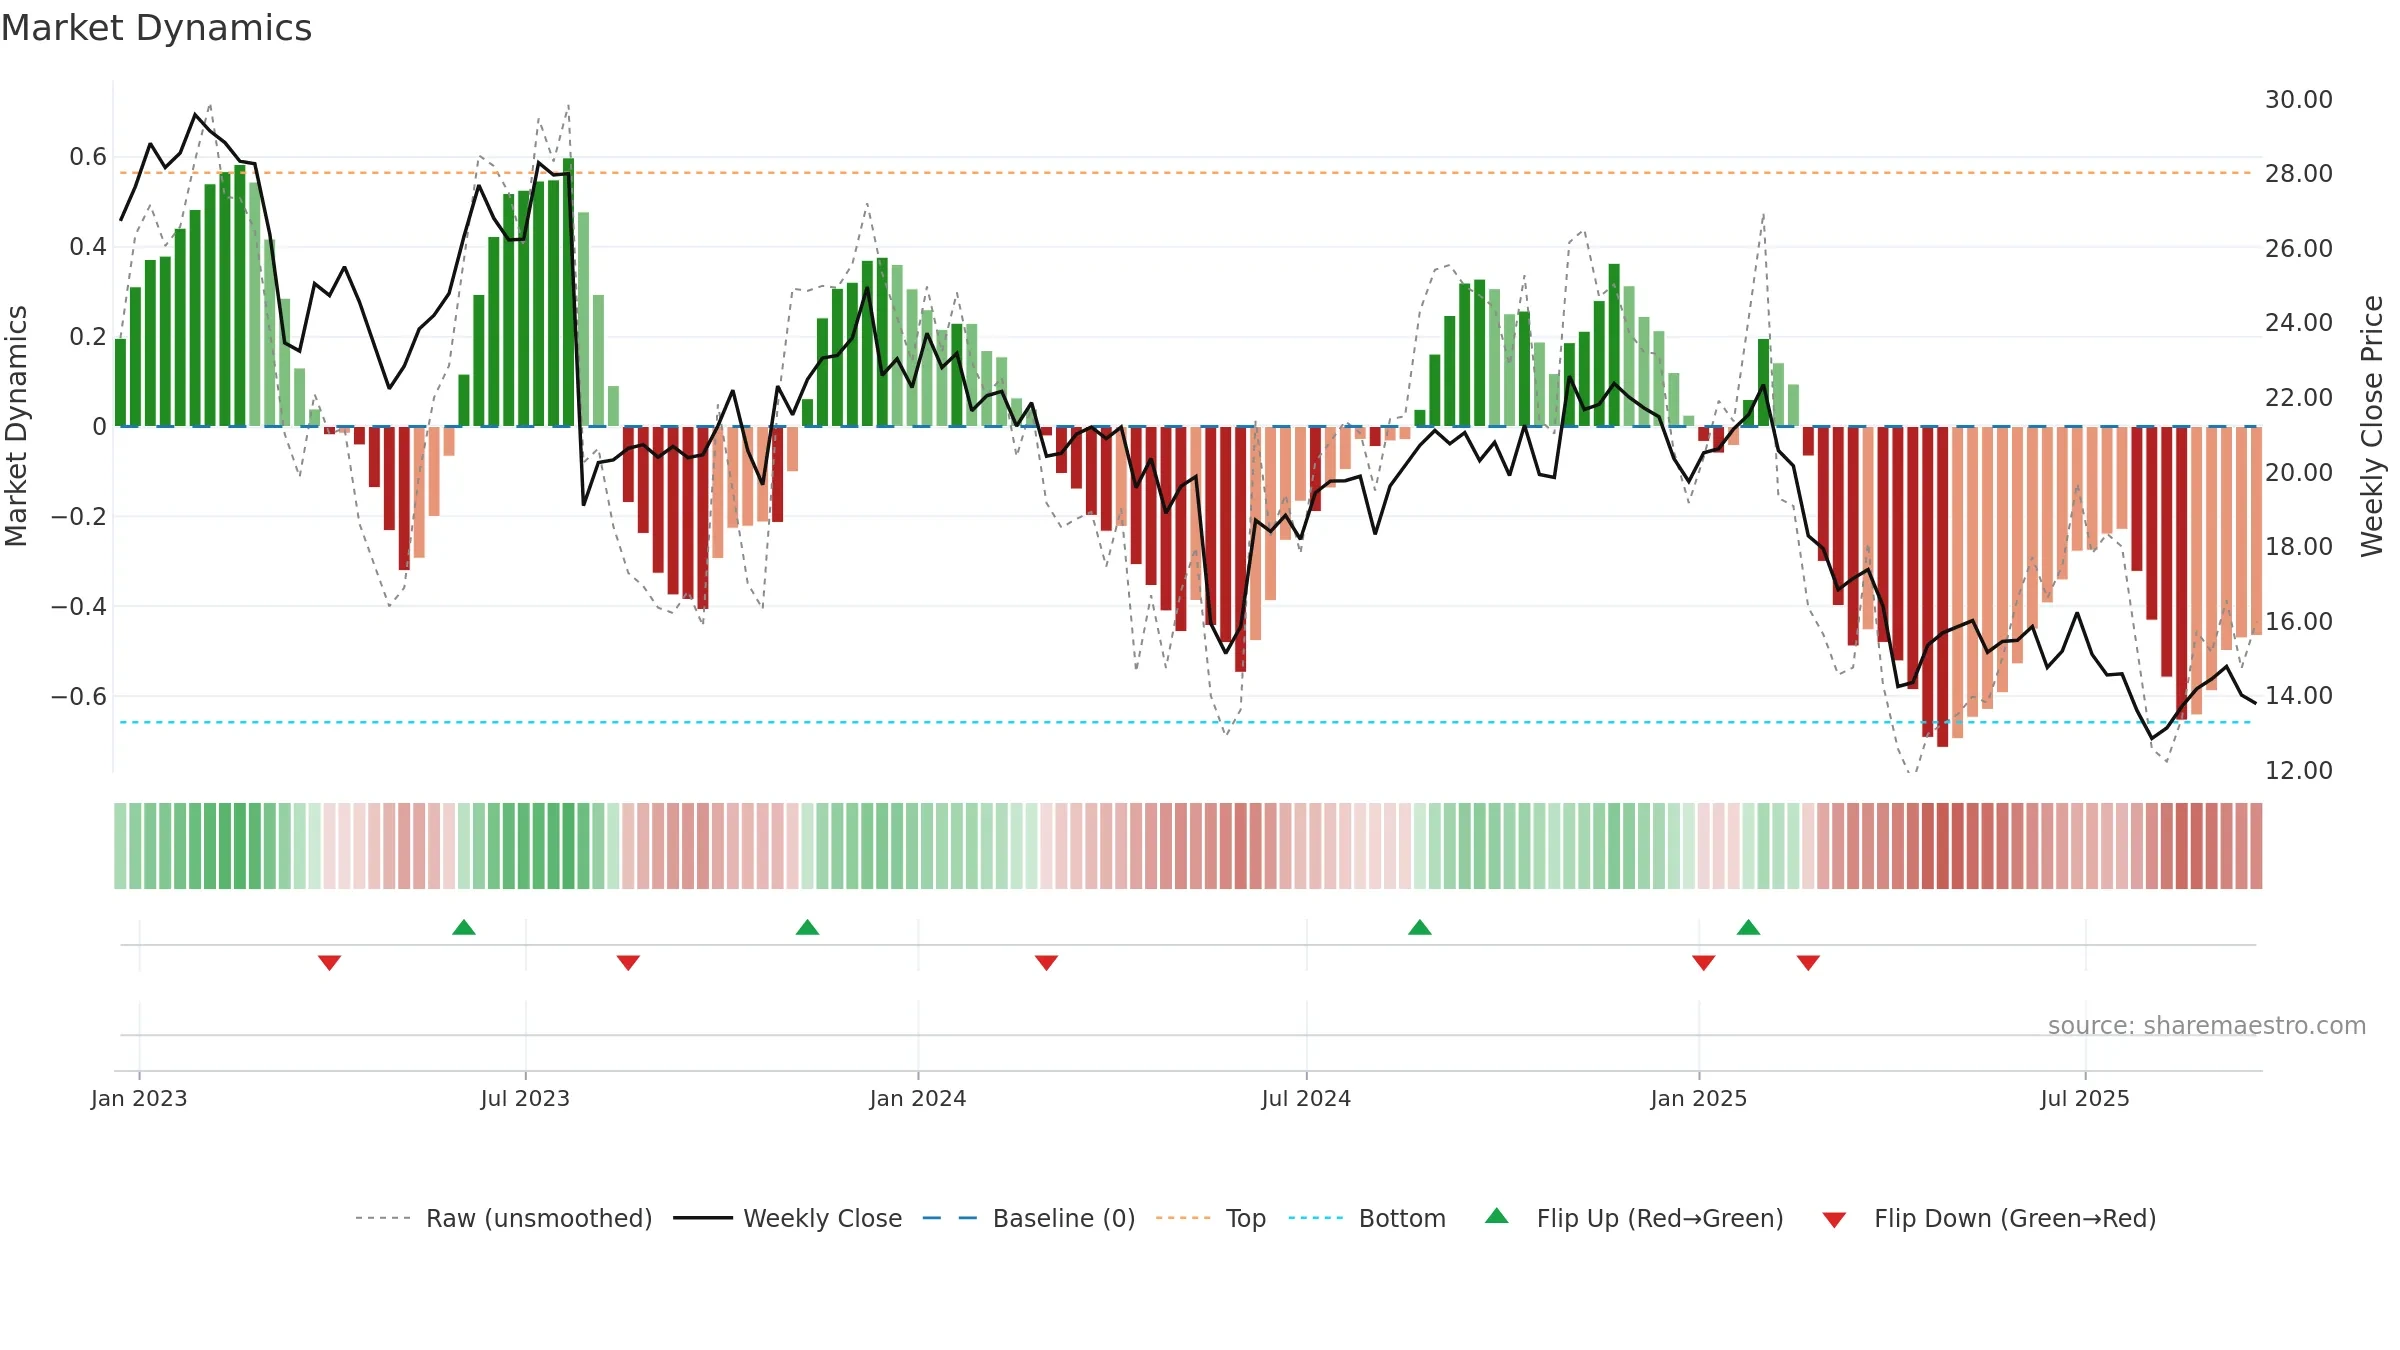Click the first green flip-up marker before Jul 2023
The image size is (2400, 1350).
click(x=464, y=927)
